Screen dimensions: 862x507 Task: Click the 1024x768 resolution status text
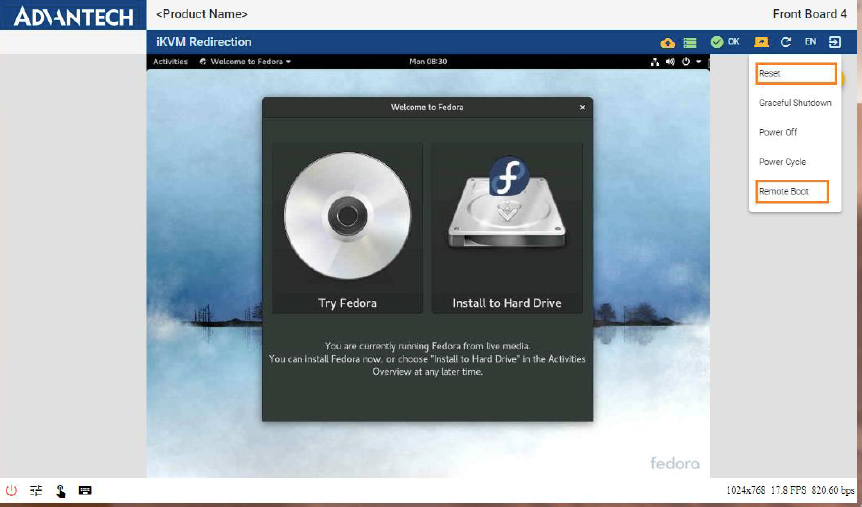click(745, 491)
